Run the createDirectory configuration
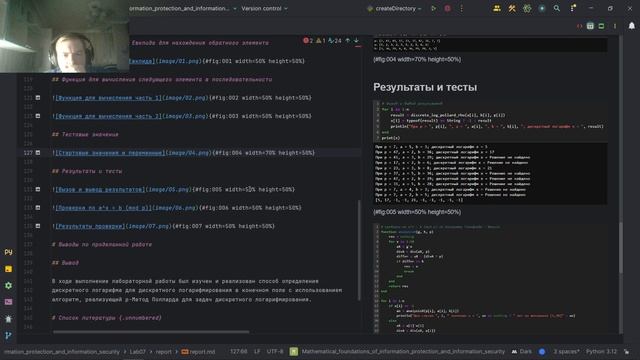 [433, 8]
